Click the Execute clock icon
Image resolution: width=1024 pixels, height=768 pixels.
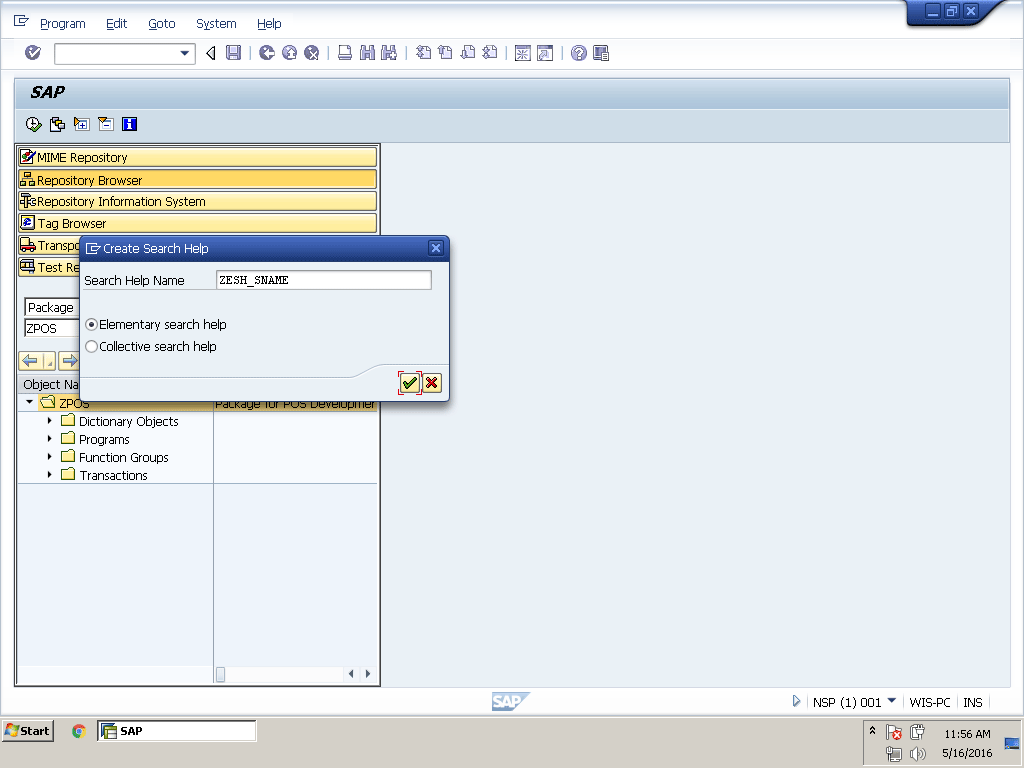tap(33, 124)
